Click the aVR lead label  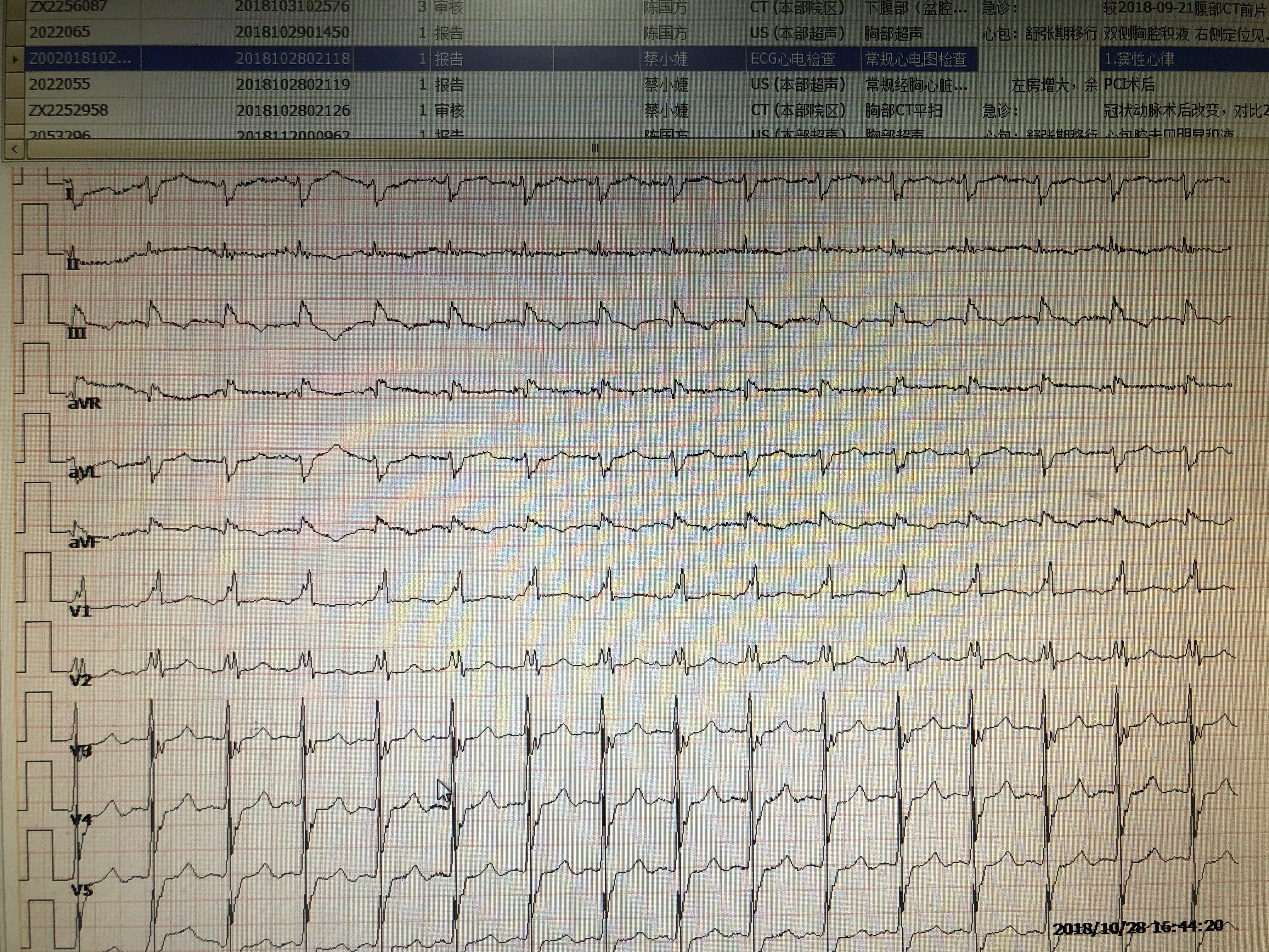pos(86,402)
